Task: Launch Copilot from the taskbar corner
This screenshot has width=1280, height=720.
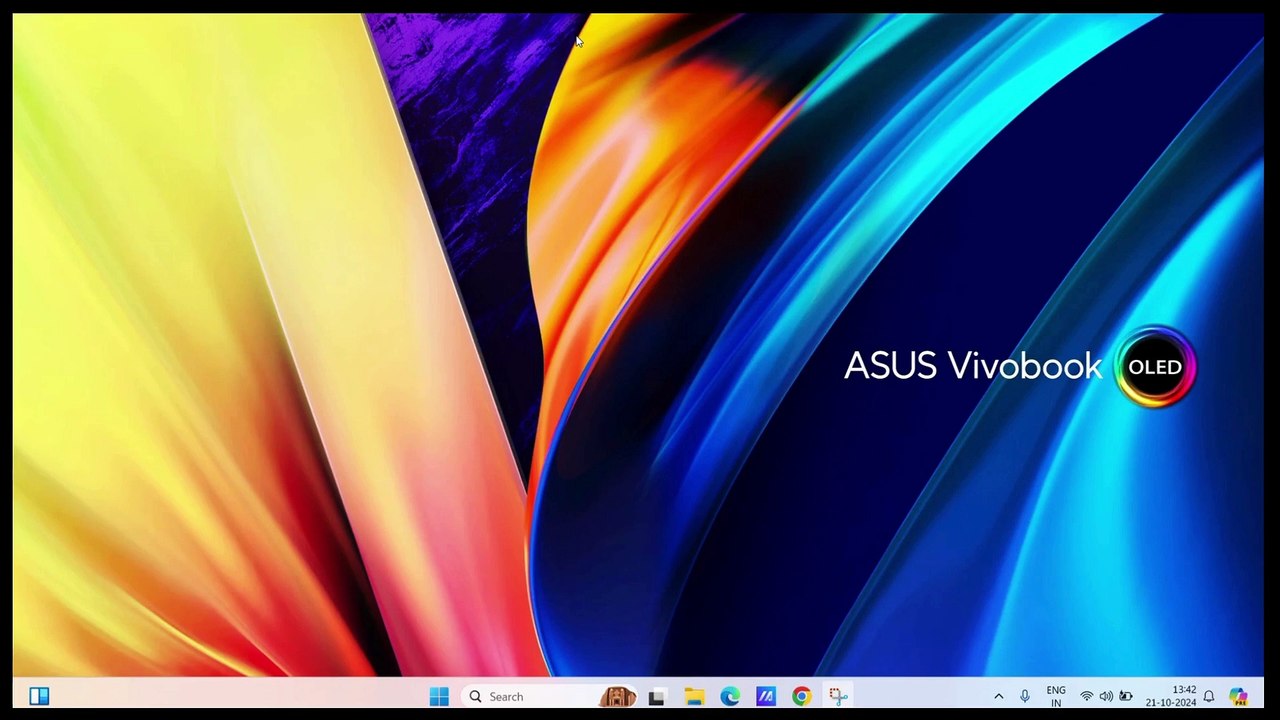Action: (x=1239, y=697)
